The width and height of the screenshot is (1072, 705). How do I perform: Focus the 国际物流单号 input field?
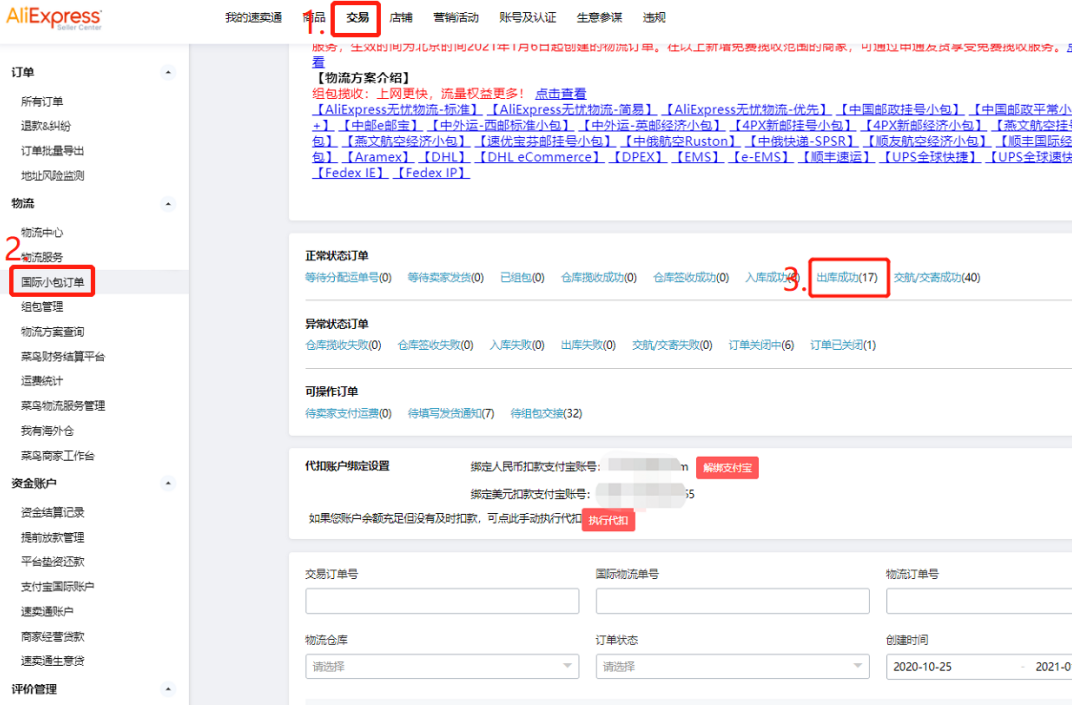(x=732, y=601)
